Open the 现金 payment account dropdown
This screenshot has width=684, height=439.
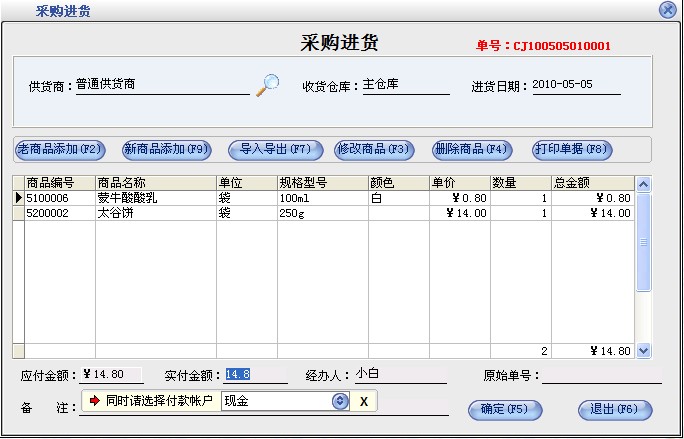(x=340, y=401)
